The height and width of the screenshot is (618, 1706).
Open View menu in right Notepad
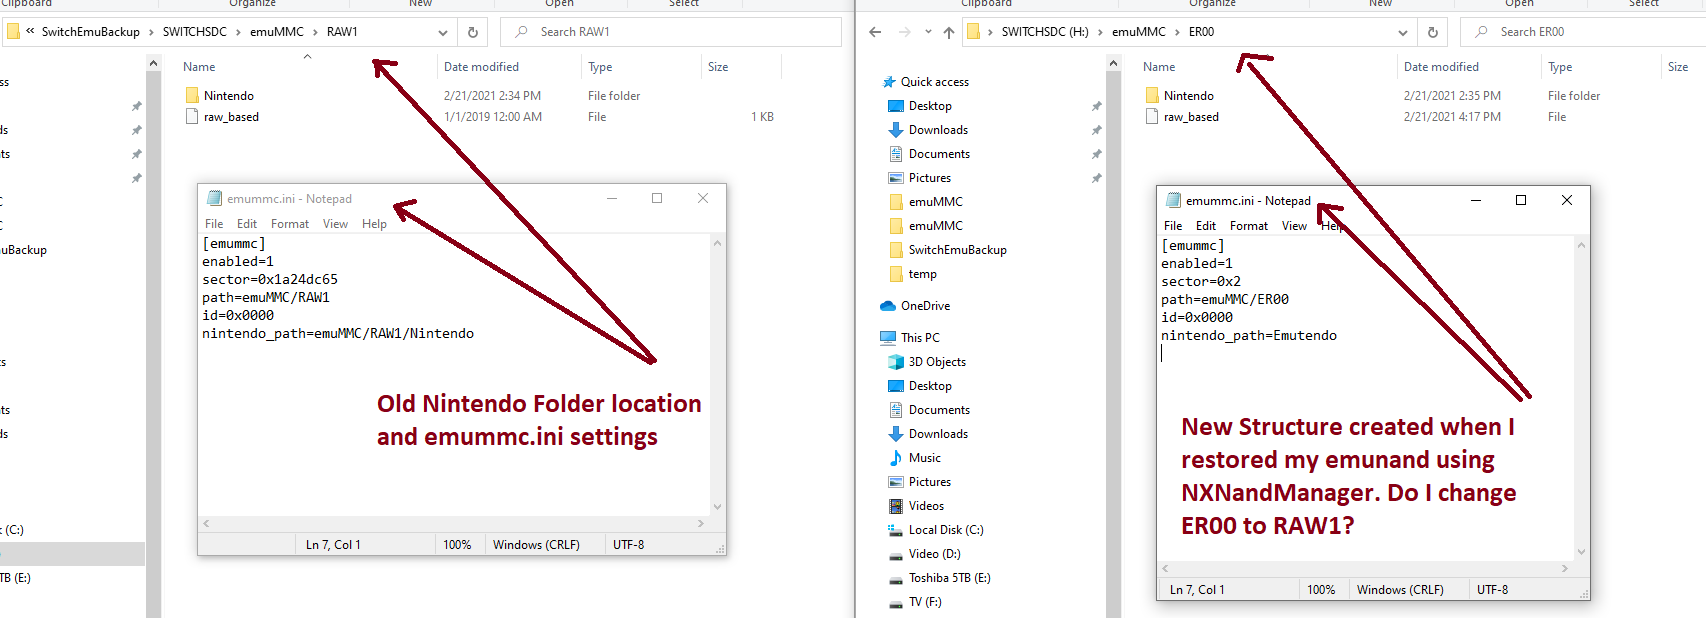(1294, 226)
